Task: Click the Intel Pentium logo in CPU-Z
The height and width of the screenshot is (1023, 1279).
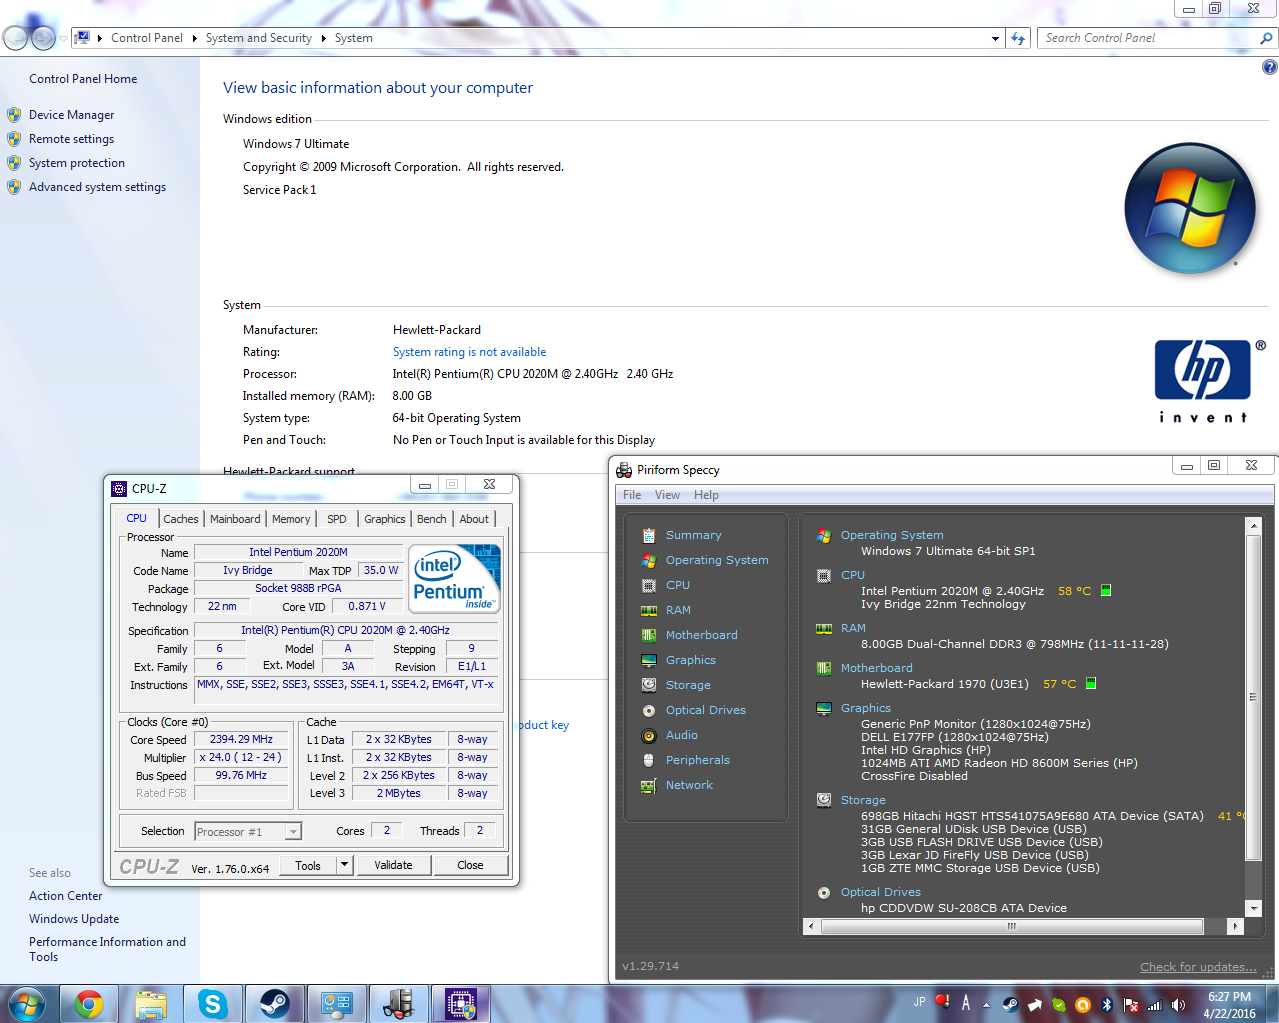Action: (x=456, y=579)
